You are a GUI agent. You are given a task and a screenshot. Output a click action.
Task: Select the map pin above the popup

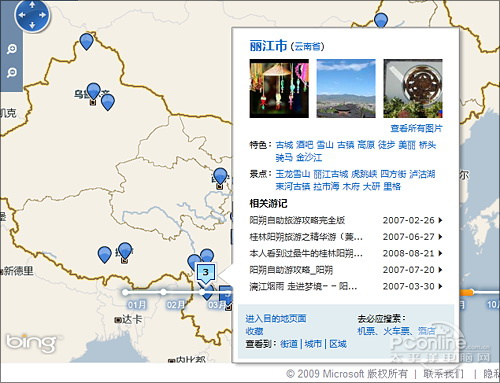coord(381,20)
